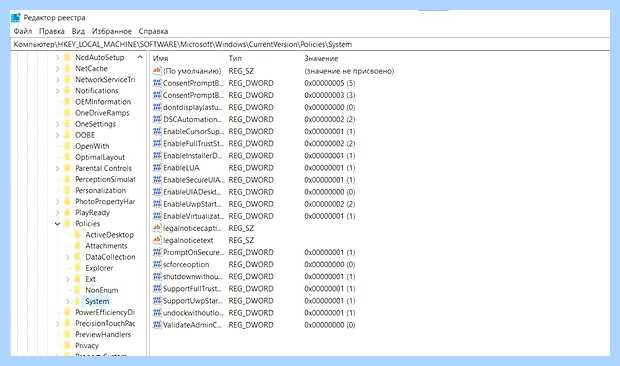Click the SupportUwpStar… DWORD icon
The height and width of the screenshot is (366, 620).
click(157, 301)
